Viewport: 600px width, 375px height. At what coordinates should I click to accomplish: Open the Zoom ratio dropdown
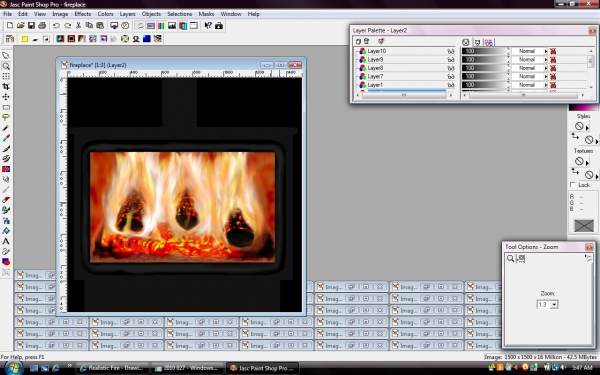[x=554, y=305]
